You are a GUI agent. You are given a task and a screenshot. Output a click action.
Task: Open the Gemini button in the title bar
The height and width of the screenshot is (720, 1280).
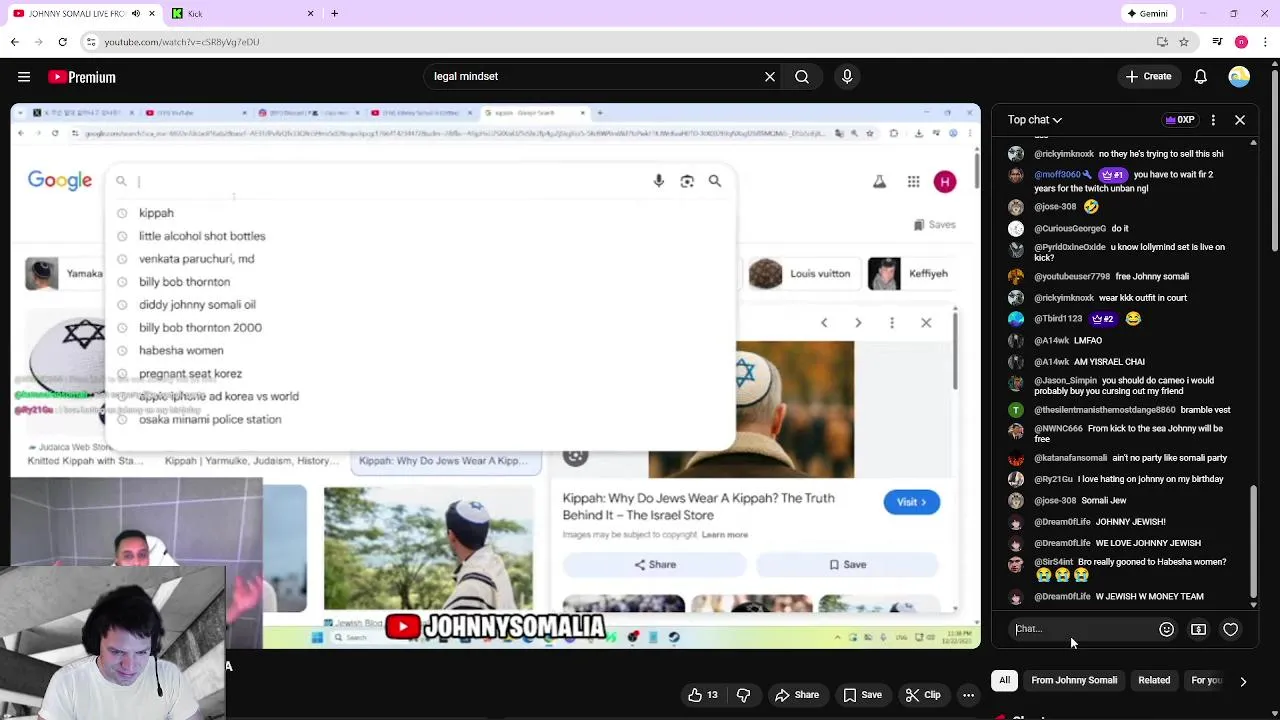[x=1147, y=13]
